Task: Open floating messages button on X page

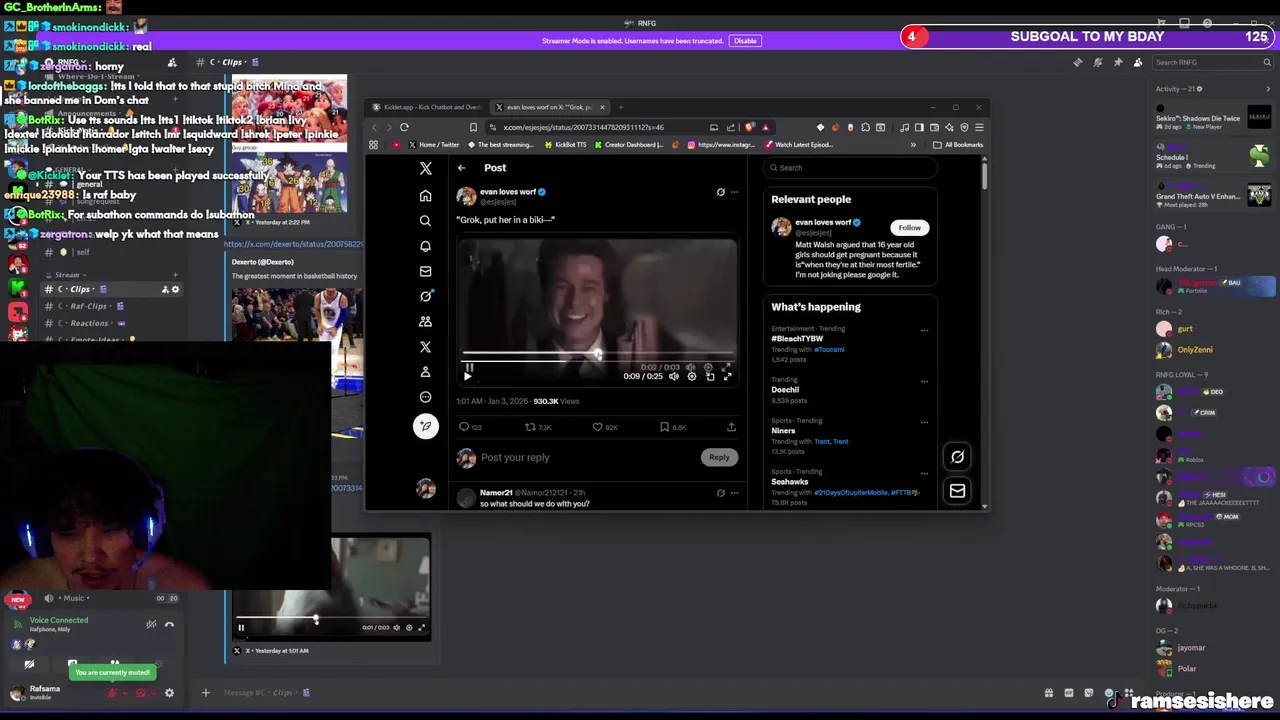Action: point(957,491)
